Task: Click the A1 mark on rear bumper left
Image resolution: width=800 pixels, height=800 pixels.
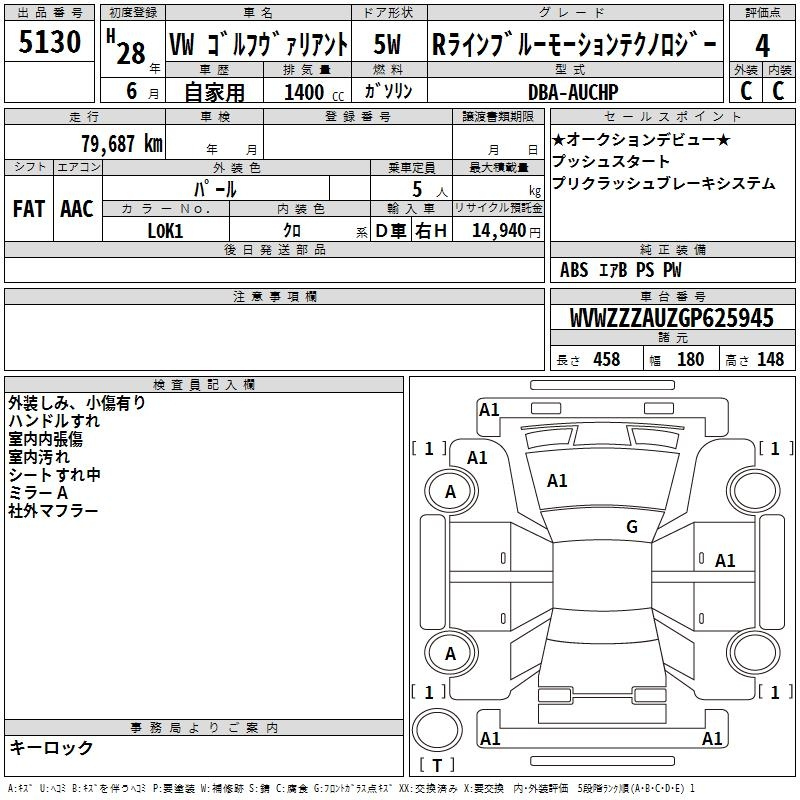Action: tap(490, 738)
